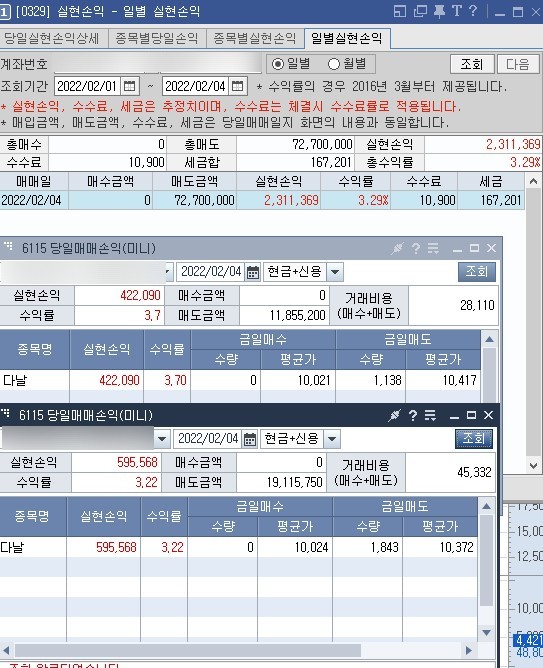Click the pin icon in the top title bar
Image resolution: width=543 pixels, height=668 pixels.
(439, 11)
